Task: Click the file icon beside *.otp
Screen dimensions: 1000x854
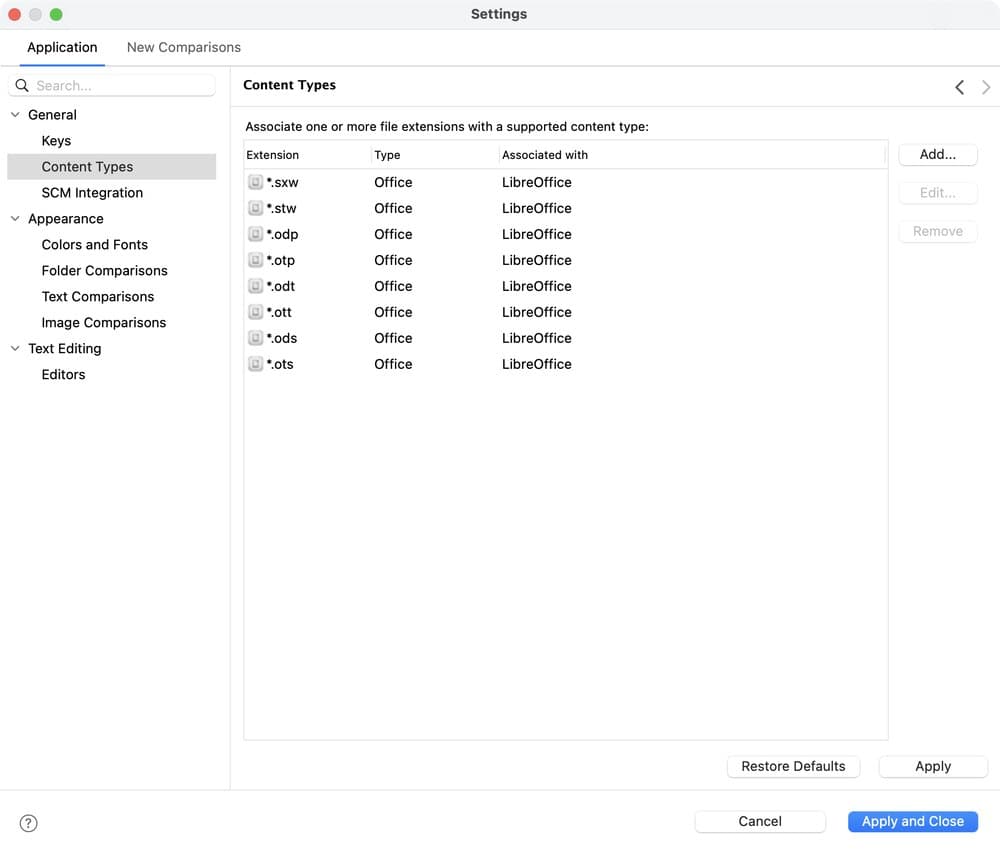Action: click(x=255, y=260)
